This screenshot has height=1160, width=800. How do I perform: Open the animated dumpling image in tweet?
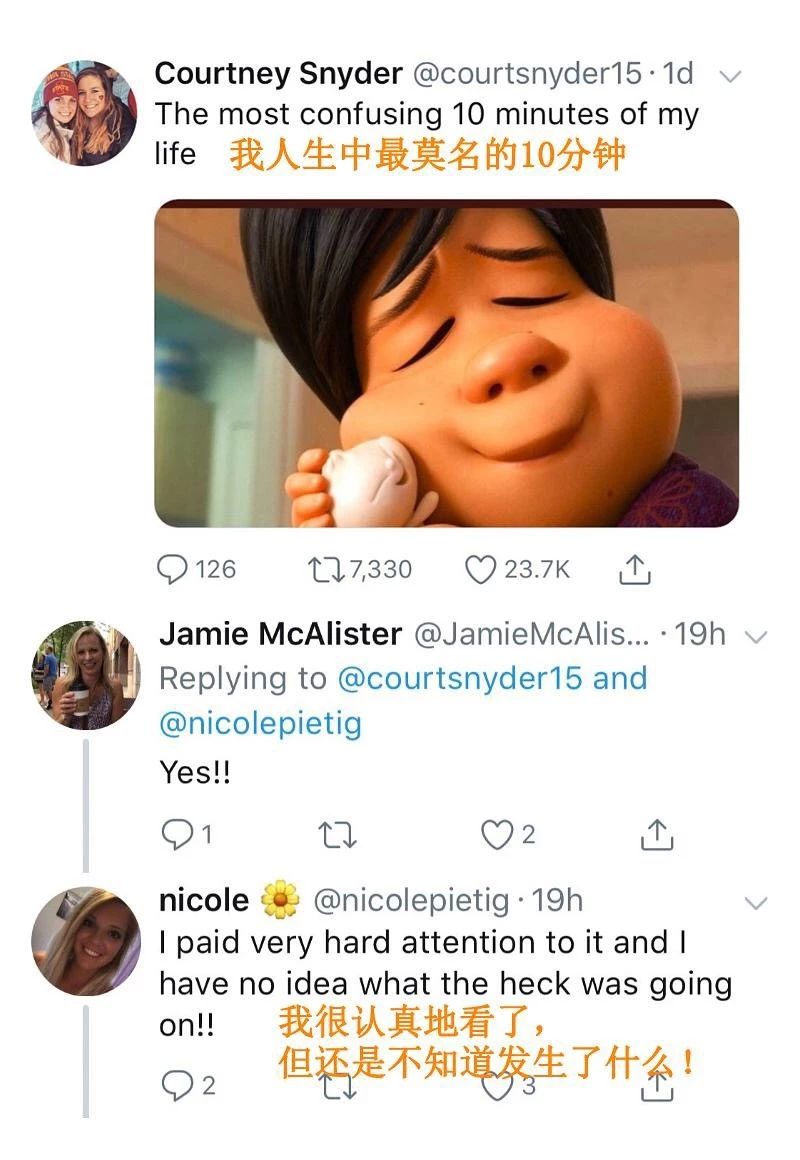[446, 363]
